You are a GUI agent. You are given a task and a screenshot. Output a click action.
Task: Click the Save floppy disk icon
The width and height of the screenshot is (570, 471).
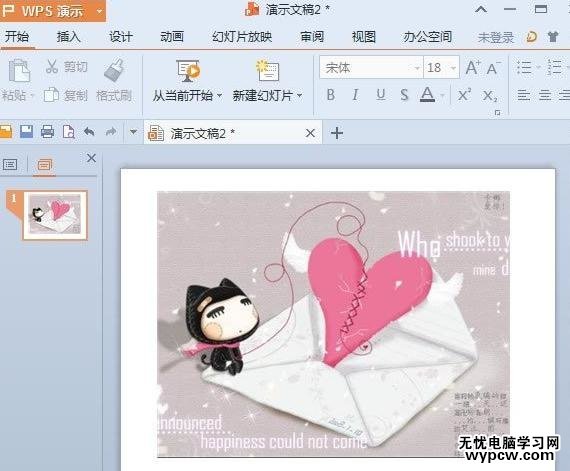pyautogui.click(x=26, y=132)
